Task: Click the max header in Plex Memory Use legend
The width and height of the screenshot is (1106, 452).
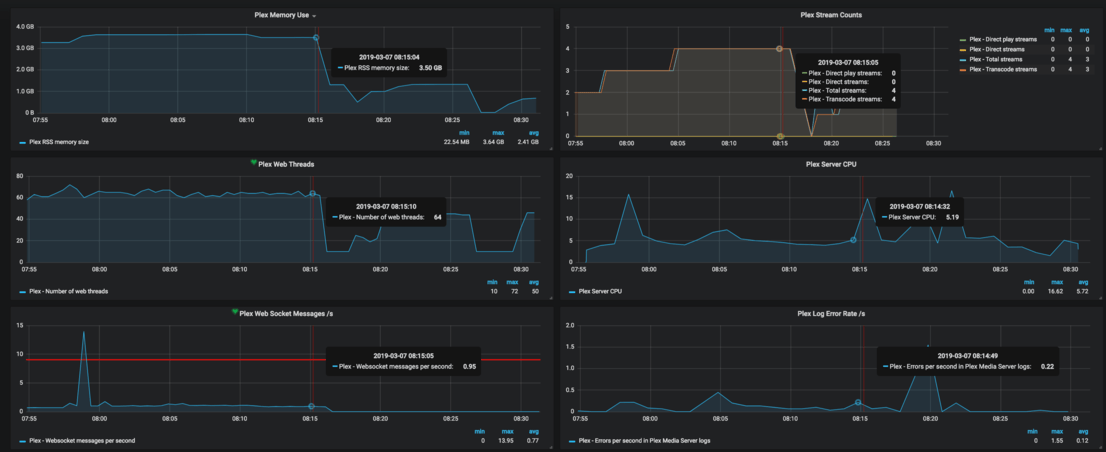Action: (x=498, y=133)
